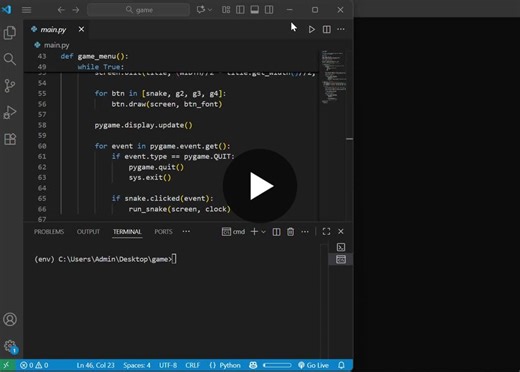Image resolution: width=520 pixels, height=372 pixels.
Task: Select the TERMINAL panel tab
Action: click(127, 232)
